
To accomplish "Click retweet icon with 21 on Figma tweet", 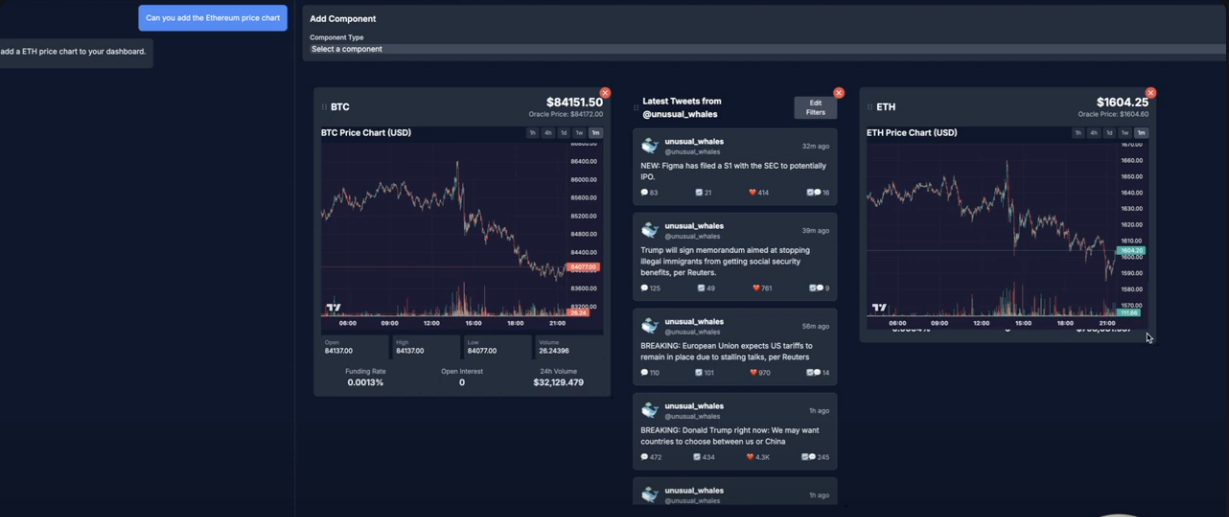I will [x=699, y=192].
